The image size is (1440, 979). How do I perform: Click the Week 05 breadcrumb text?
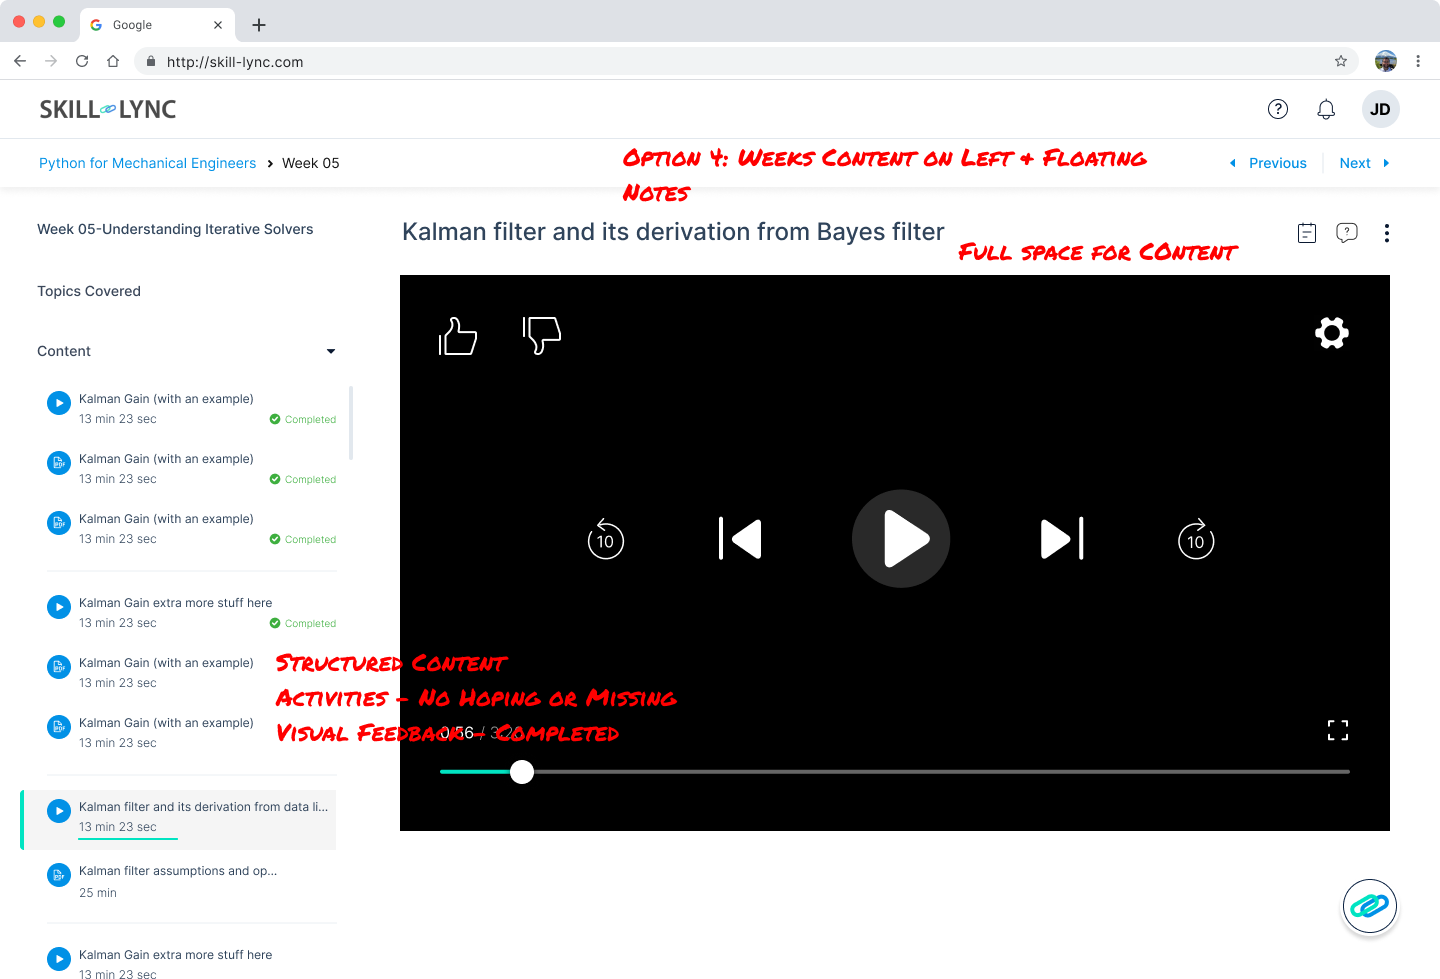pyautogui.click(x=311, y=163)
